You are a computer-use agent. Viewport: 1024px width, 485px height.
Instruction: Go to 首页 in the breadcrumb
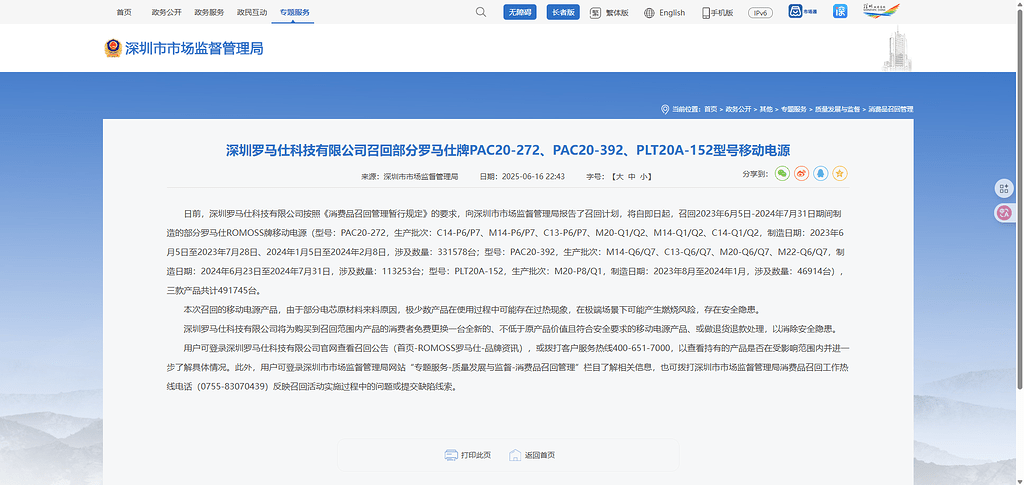click(711, 110)
